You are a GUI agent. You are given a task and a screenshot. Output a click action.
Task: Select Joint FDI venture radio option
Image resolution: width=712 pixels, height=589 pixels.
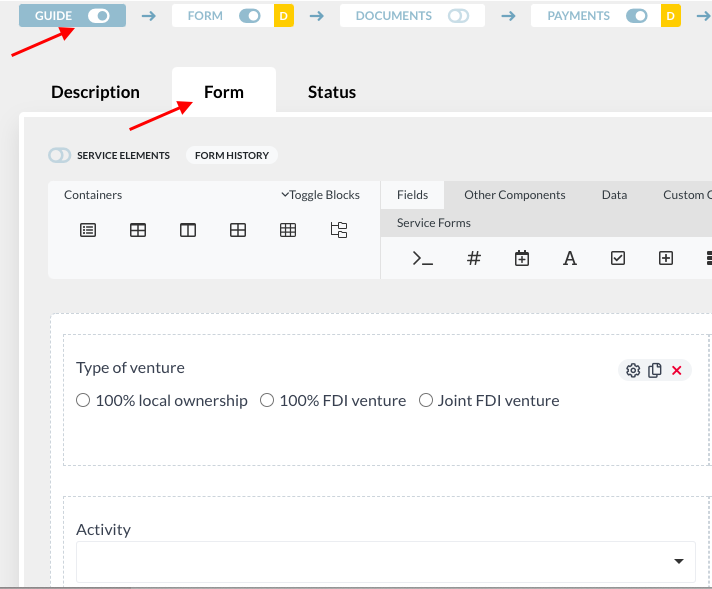coord(426,401)
